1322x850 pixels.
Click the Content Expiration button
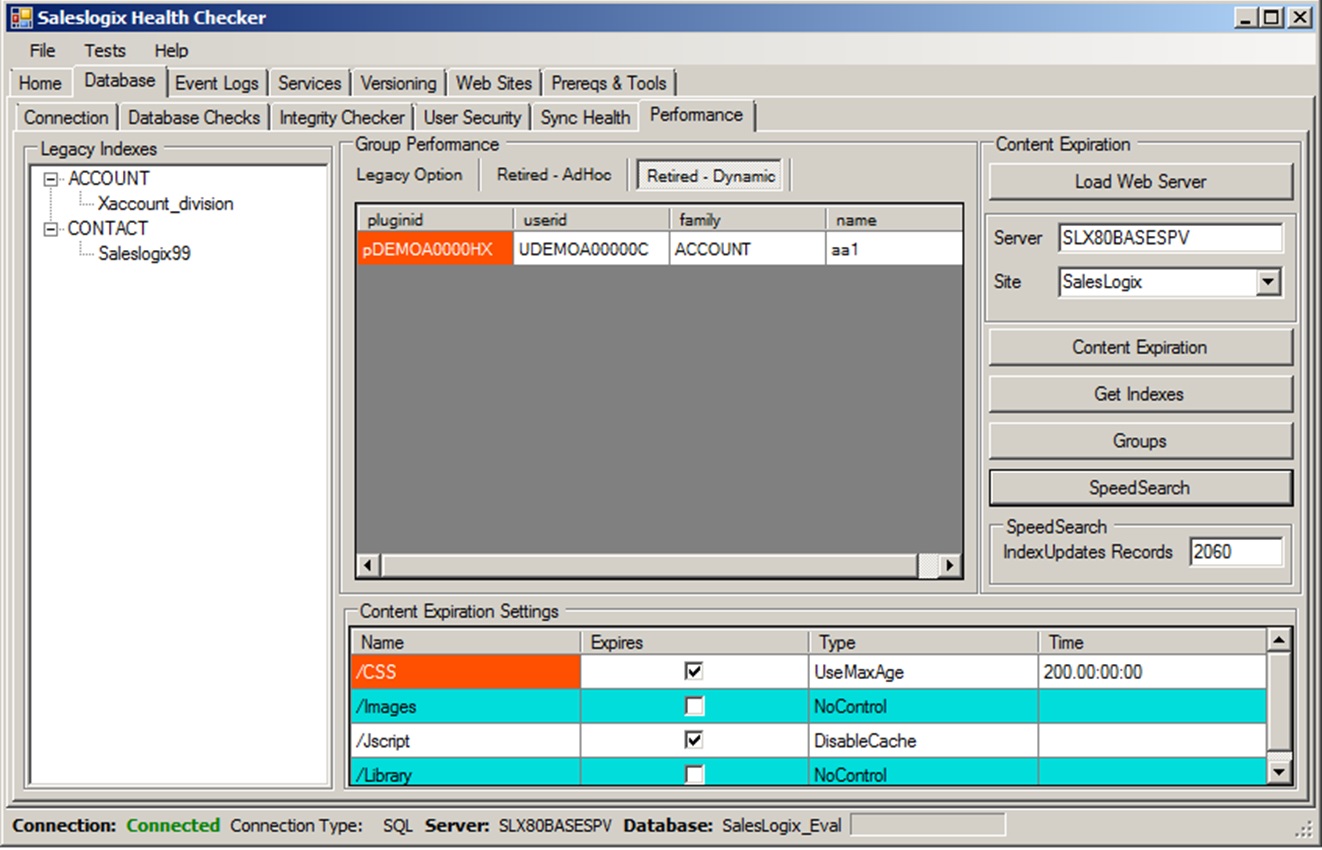[1140, 348]
